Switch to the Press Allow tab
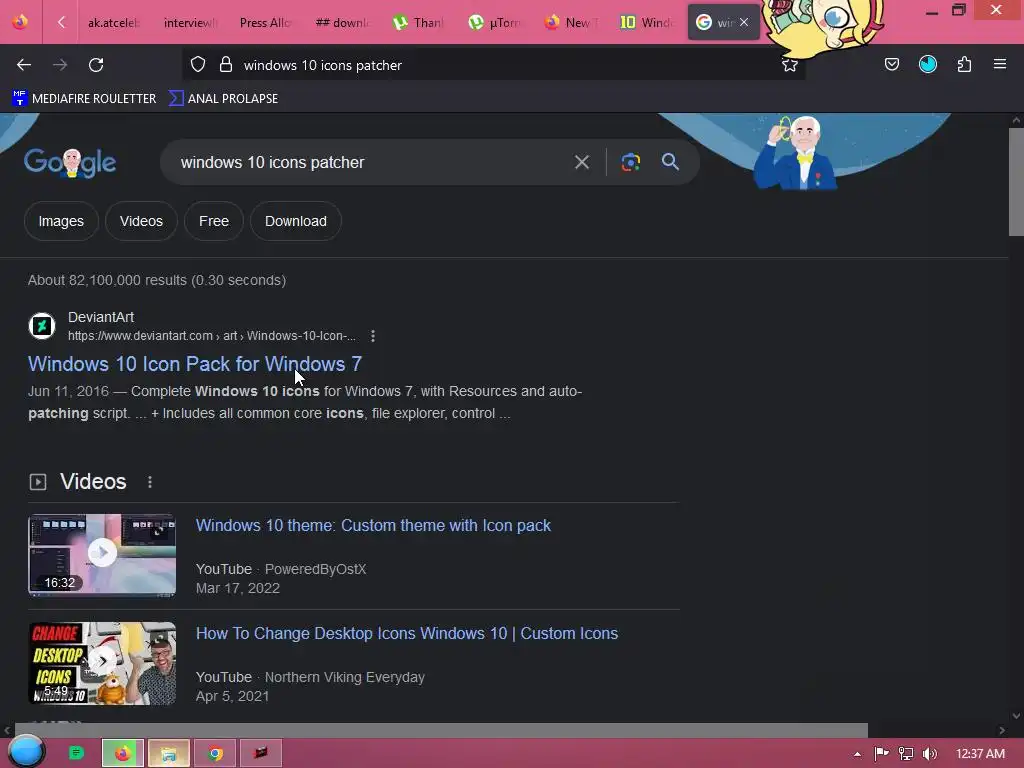 [265, 22]
